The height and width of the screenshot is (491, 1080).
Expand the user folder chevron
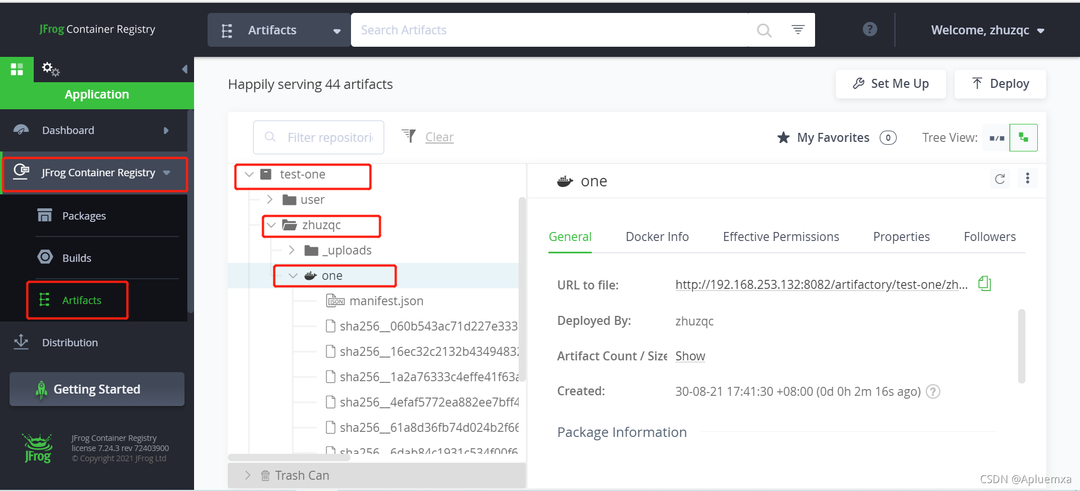271,200
